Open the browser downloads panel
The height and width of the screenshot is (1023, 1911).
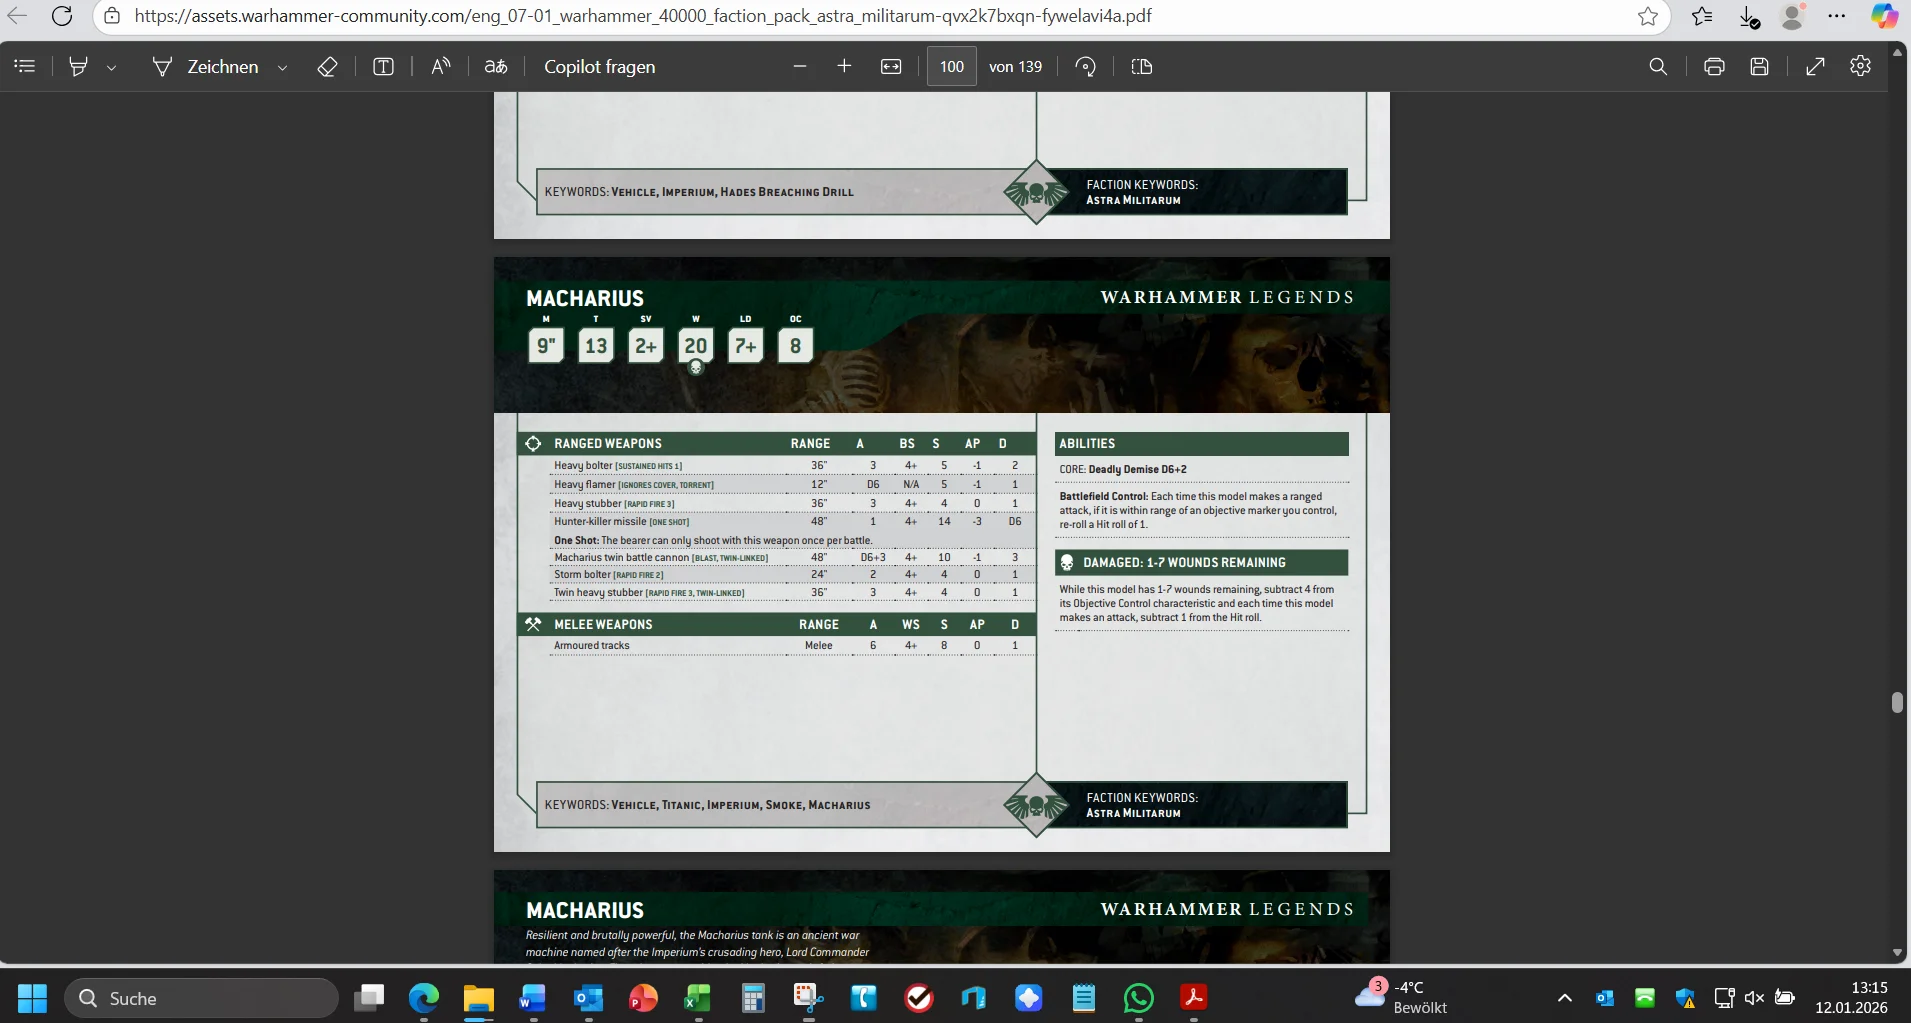click(x=1749, y=17)
